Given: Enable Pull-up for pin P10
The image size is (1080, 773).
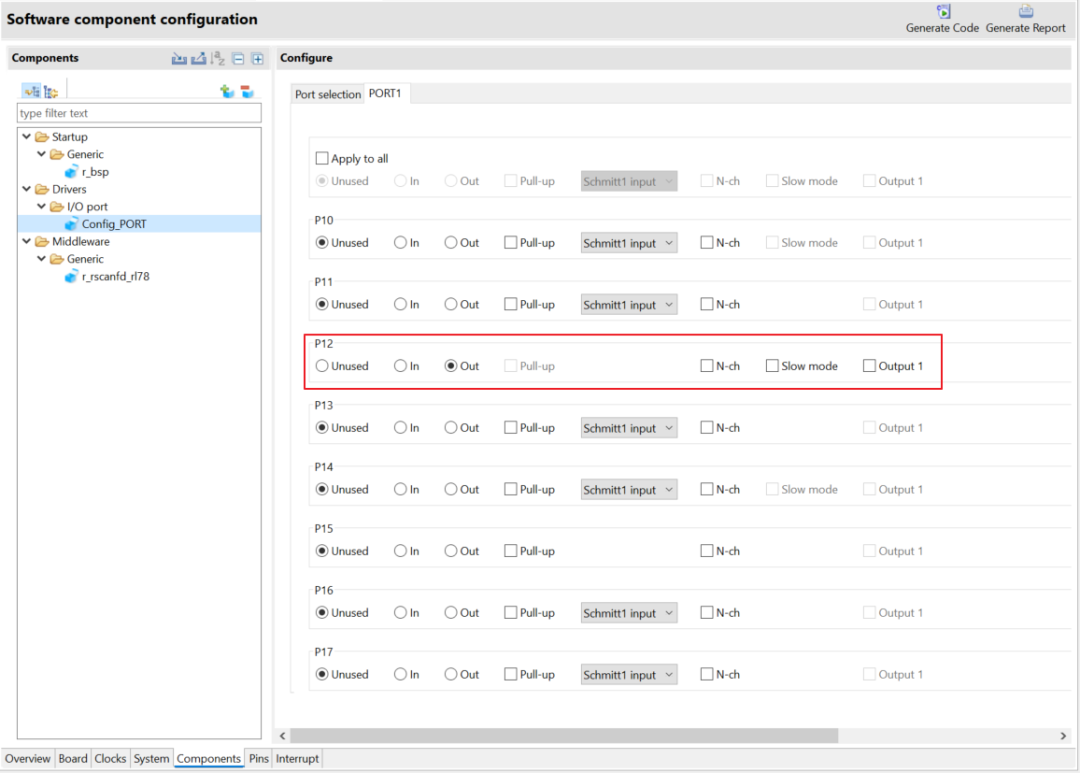Looking at the screenshot, I should [x=510, y=243].
